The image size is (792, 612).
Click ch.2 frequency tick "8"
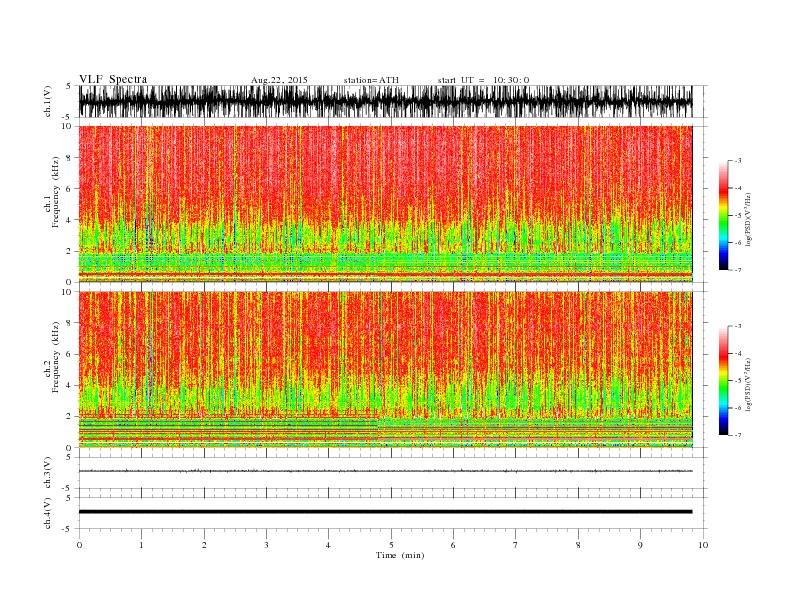[x=69, y=323]
